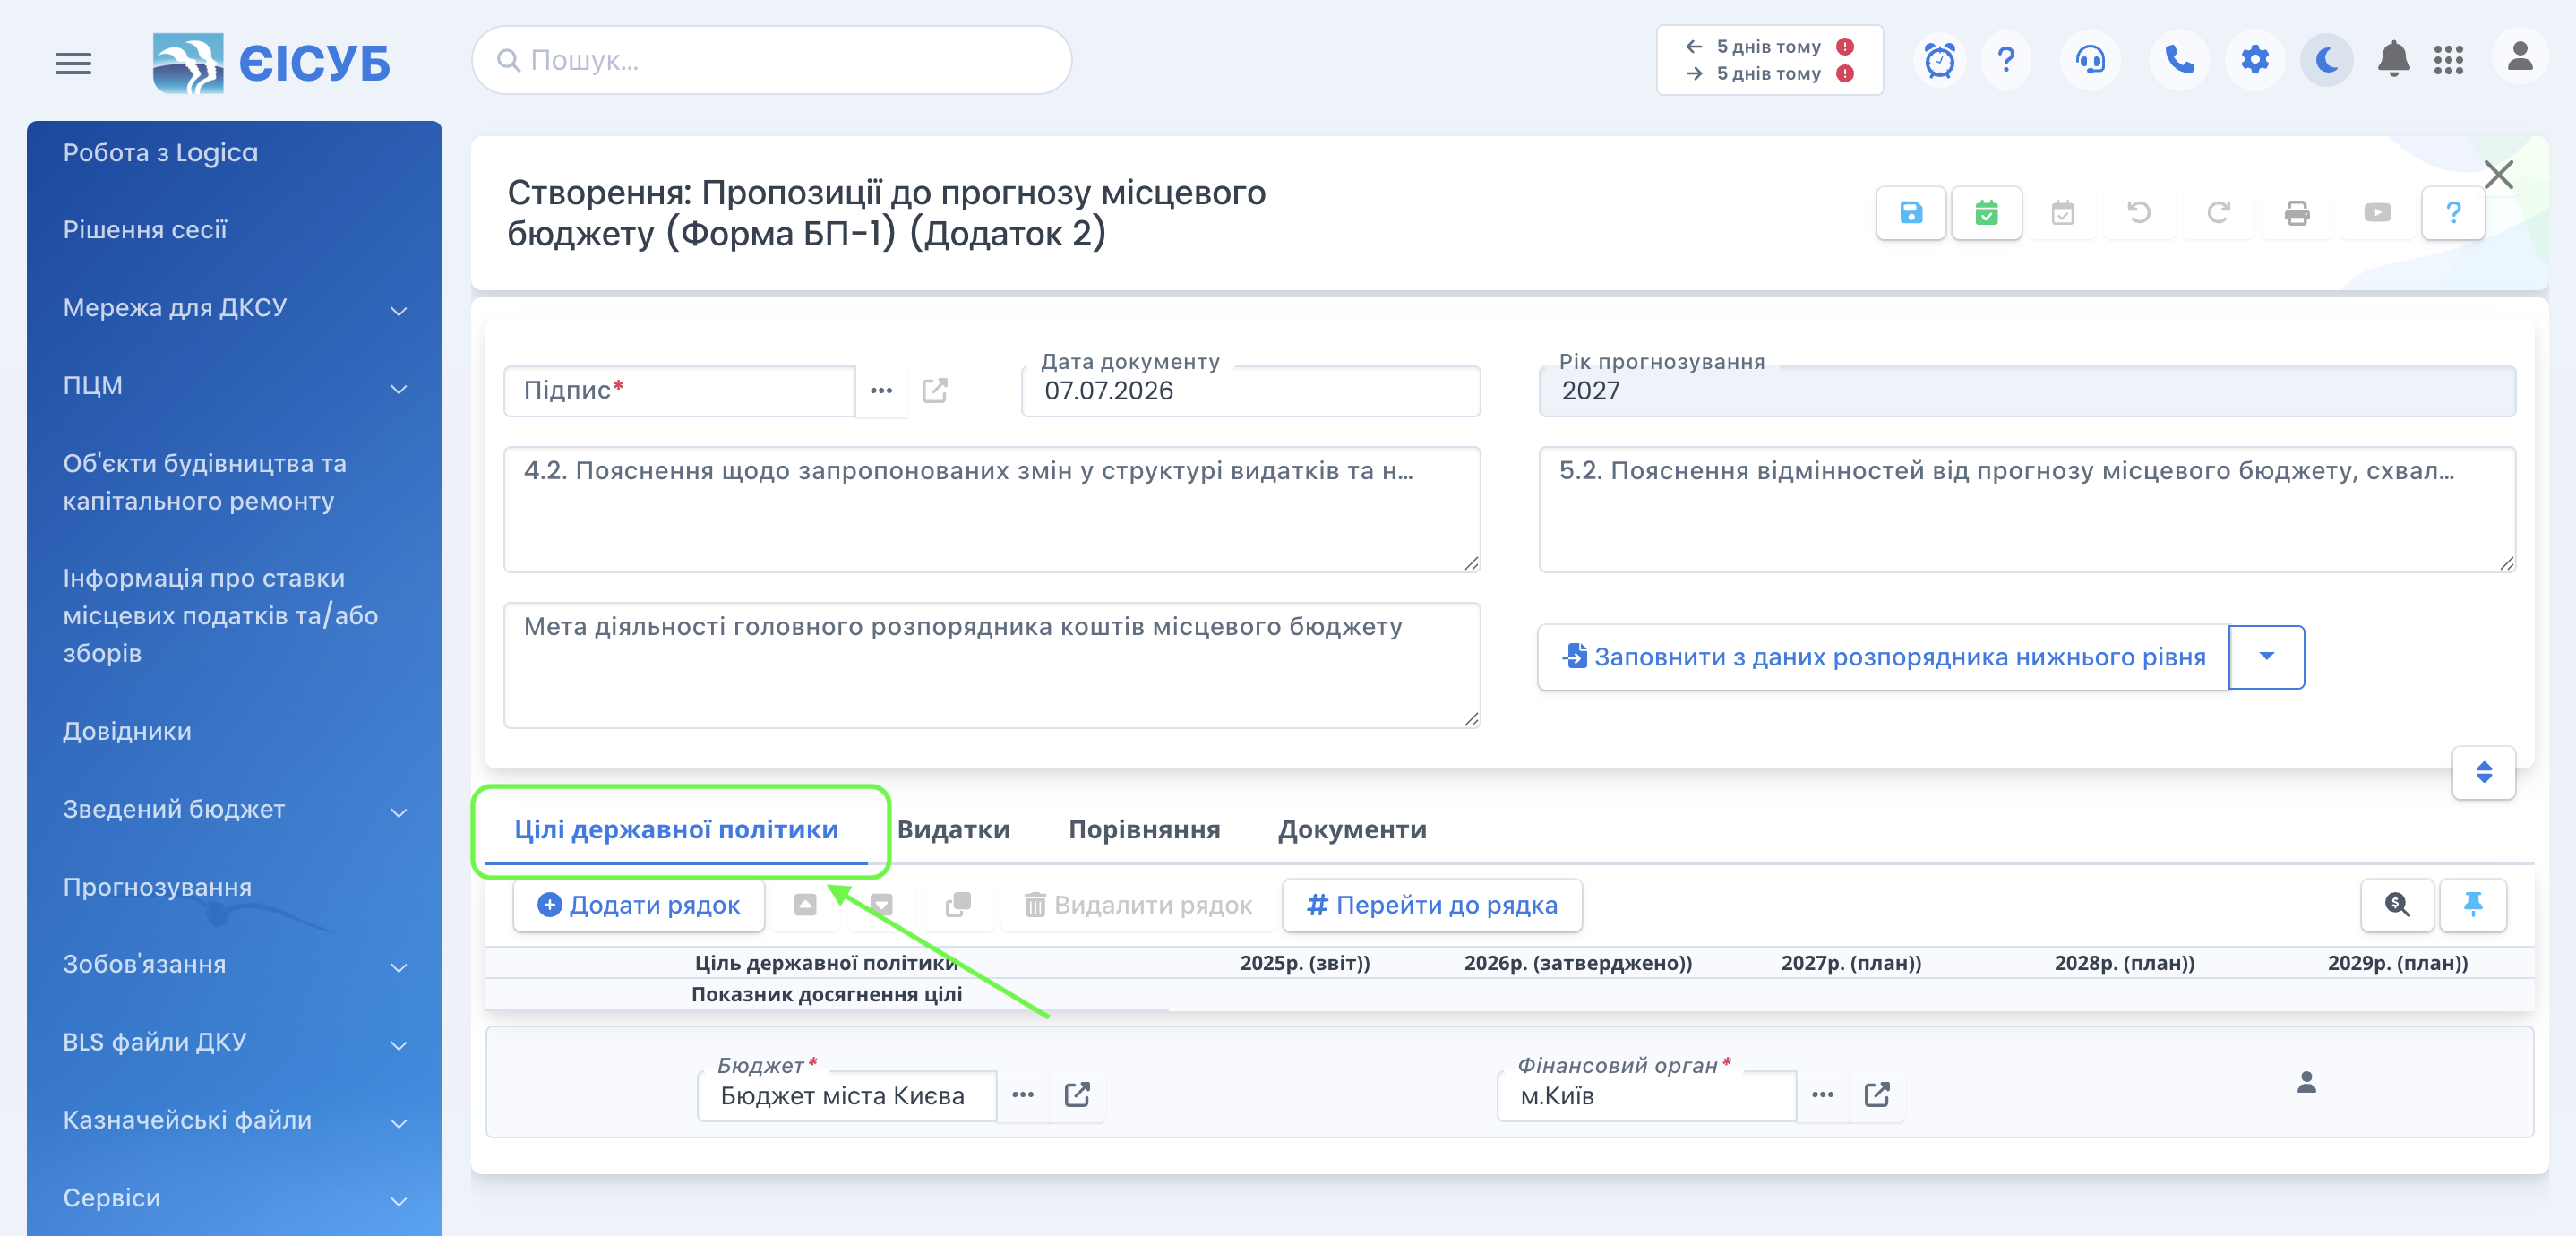The height and width of the screenshot is (1236, 2576).
Task: Open Фінансовий орган selection ellipsis
Action: click(1822, 1095)
